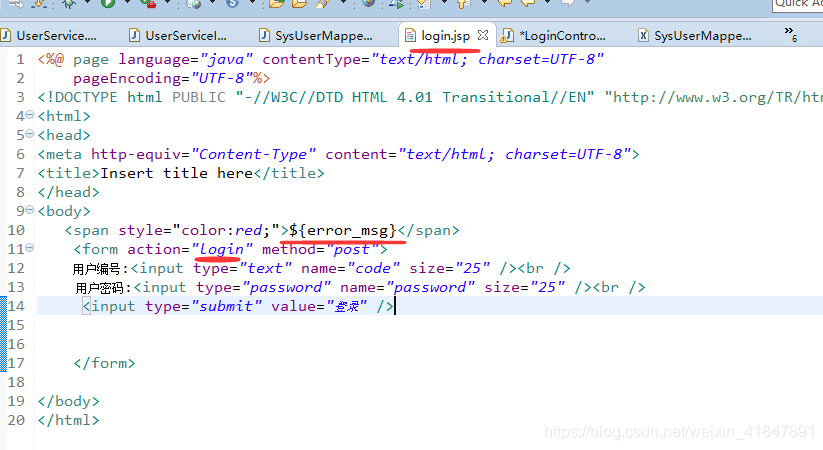Click the Debug bug toolbar icon
823x450 pixels.
tap(68, 3)
